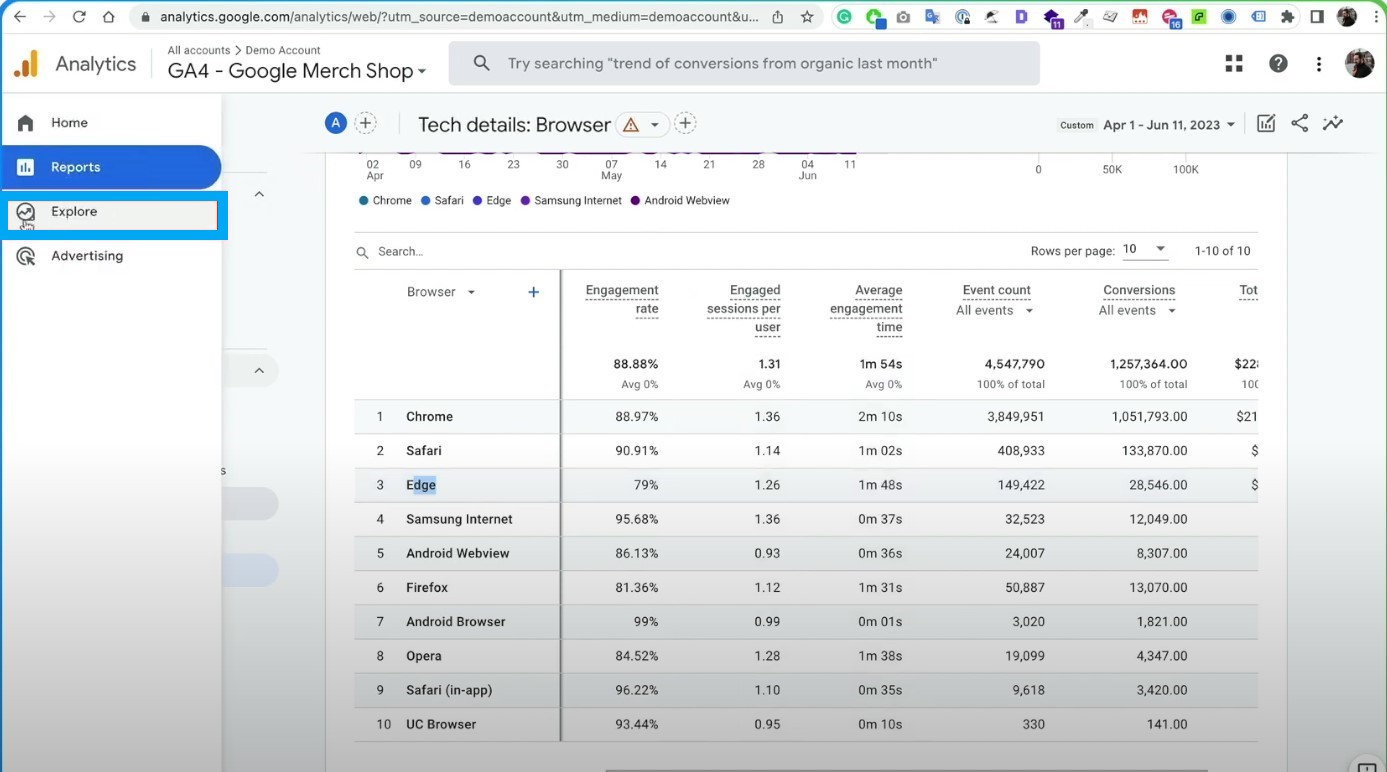Sort by Engaged sessions per user column
The width and height of the screenshot is (1387, 772).
pos(744,308)
